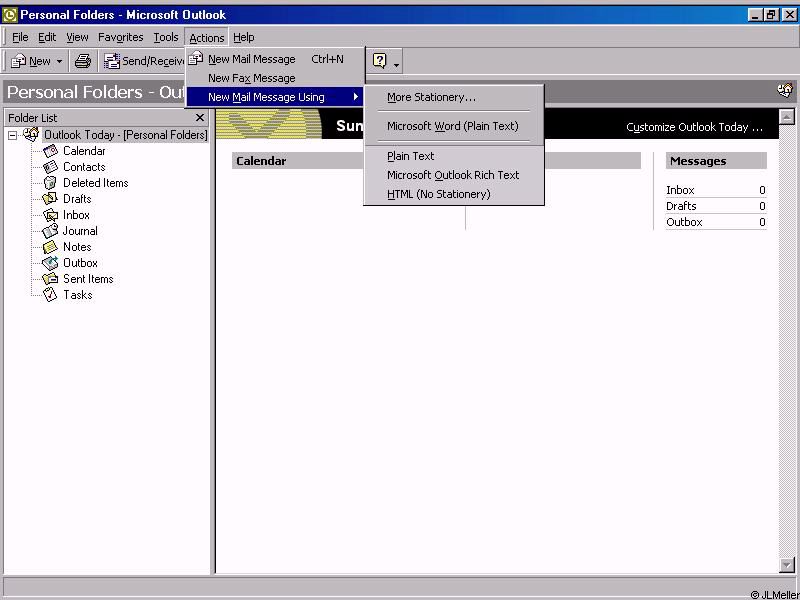Select More Stationery option
Image resolution: width=800 pixels, height=600 pixels.
454,97
